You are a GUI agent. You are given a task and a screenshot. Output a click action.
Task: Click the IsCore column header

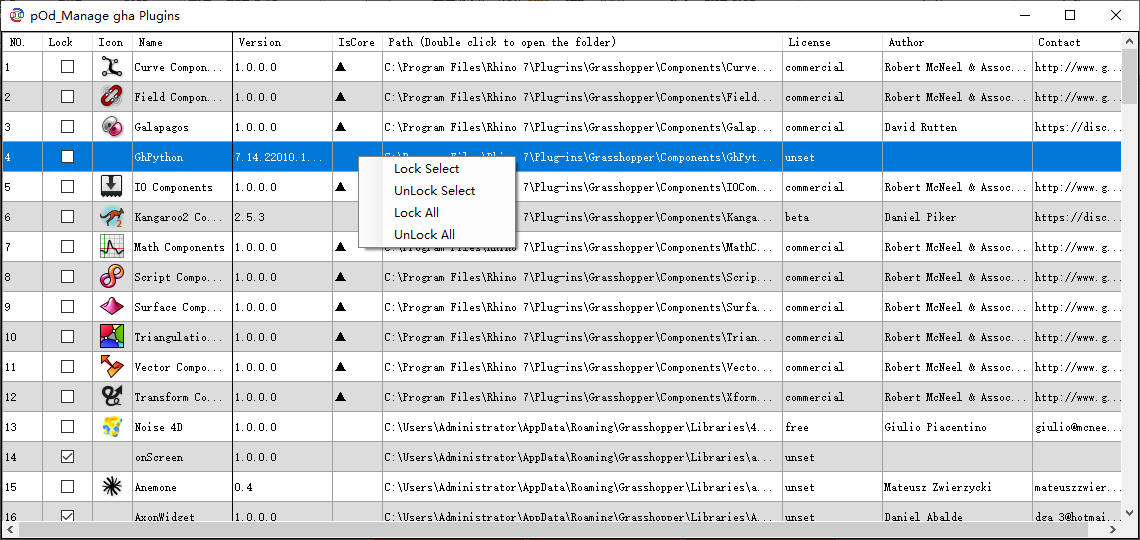(358, 42)
